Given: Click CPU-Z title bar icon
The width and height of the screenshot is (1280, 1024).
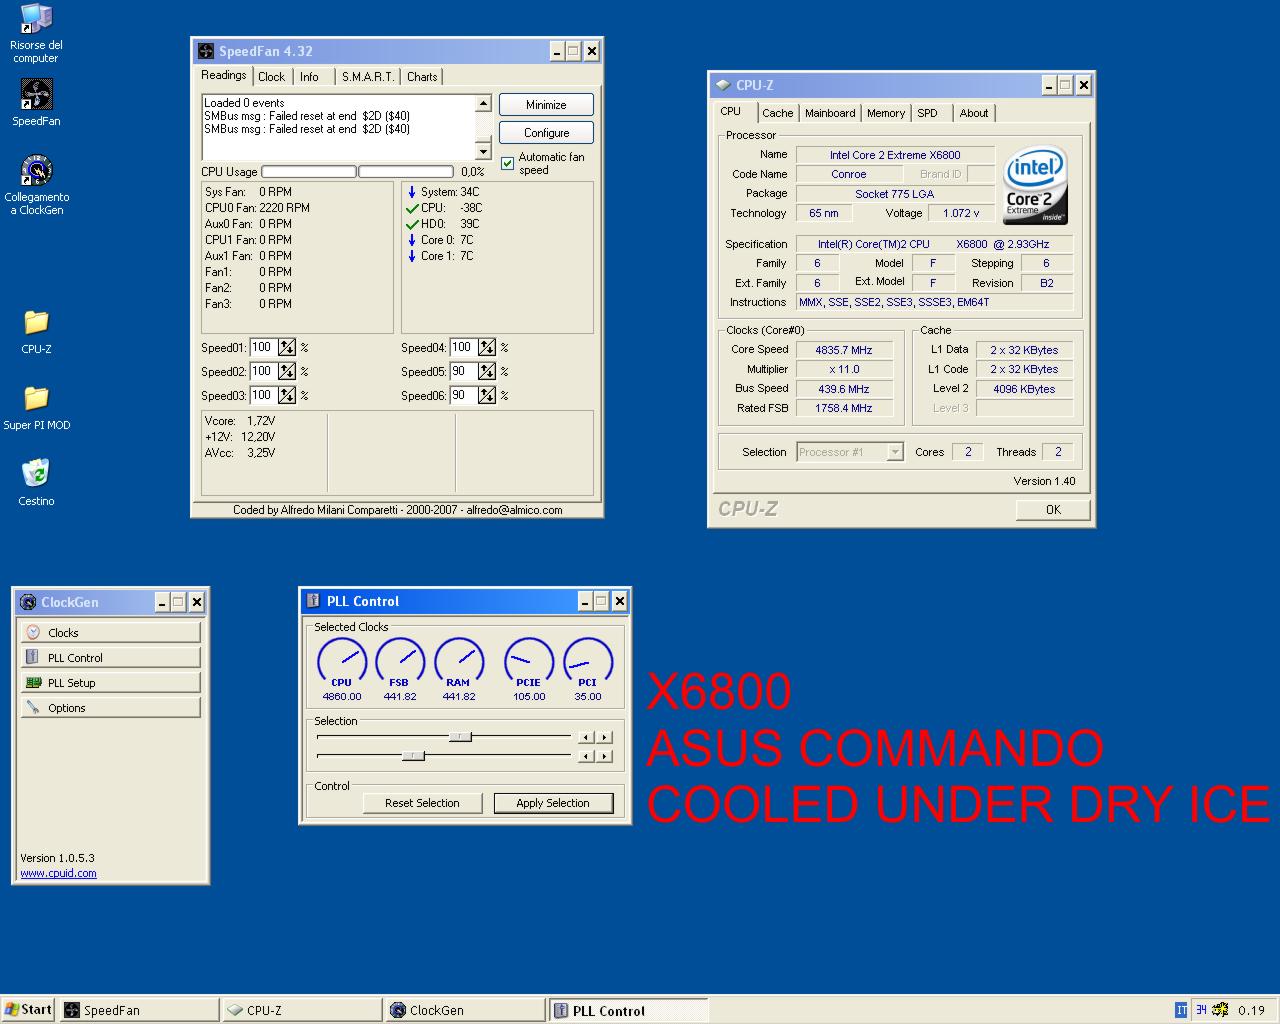Looking at the screenshot, I should pos(723,85).
